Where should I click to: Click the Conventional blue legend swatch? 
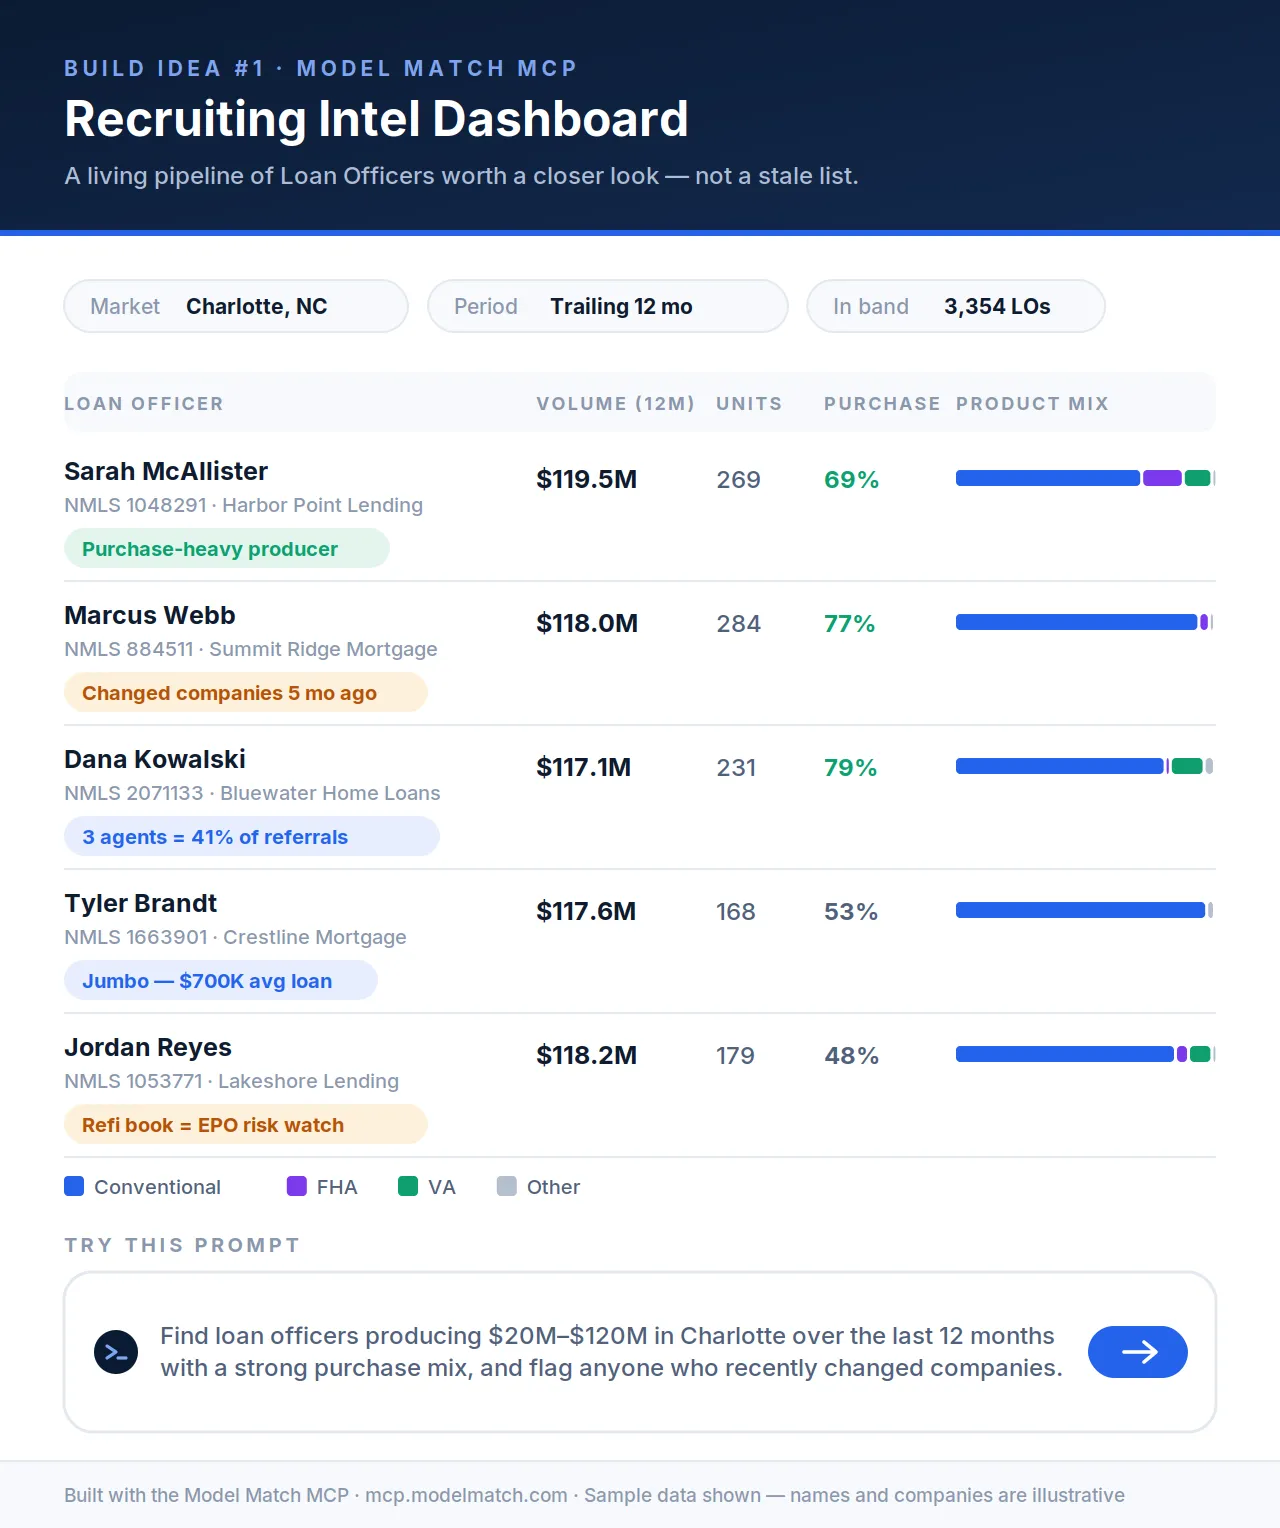(x=74, y=1186)
